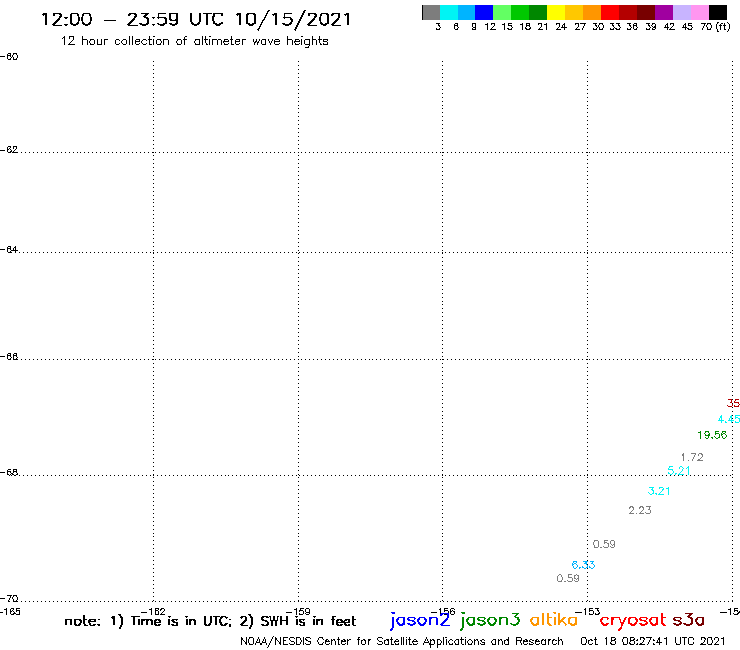740x650 pixels.
Task: Click the '-64' latitude axis label
Action: click(x=9, y=249)
